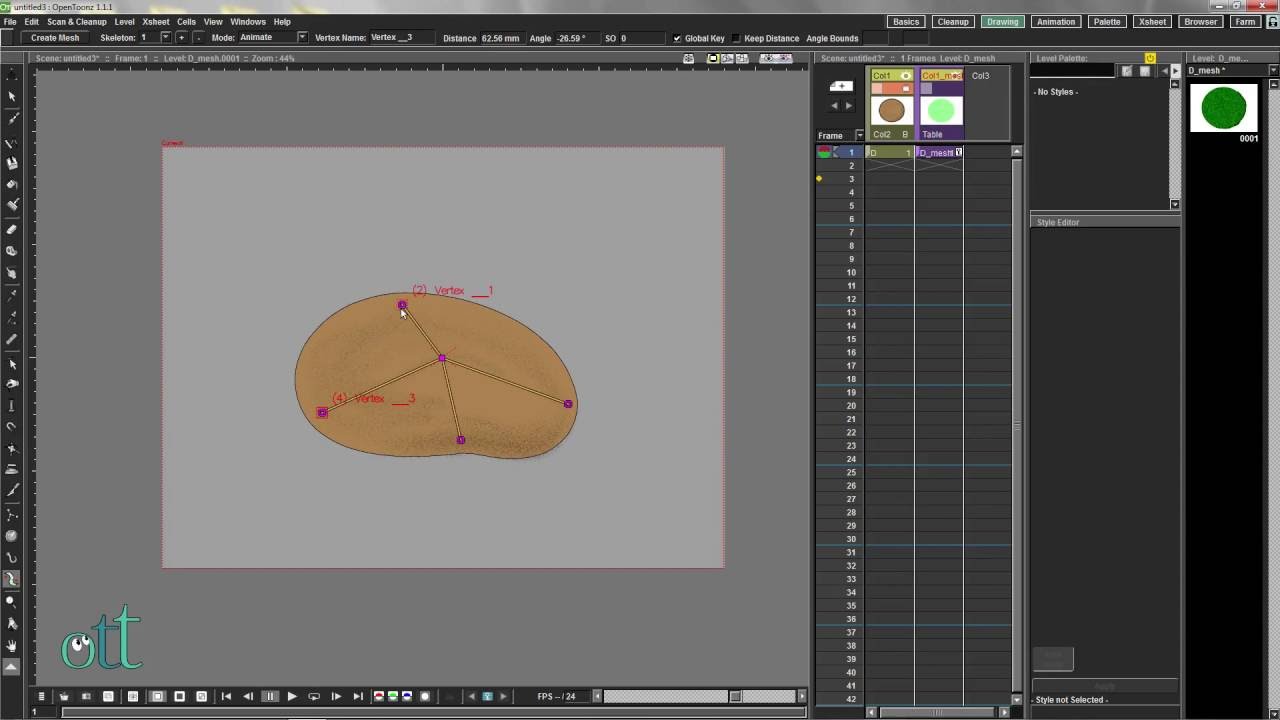This screenshot has height=720, width=1280.
Task: Switch to the Browser room tab
Action: coord(1201,22)
